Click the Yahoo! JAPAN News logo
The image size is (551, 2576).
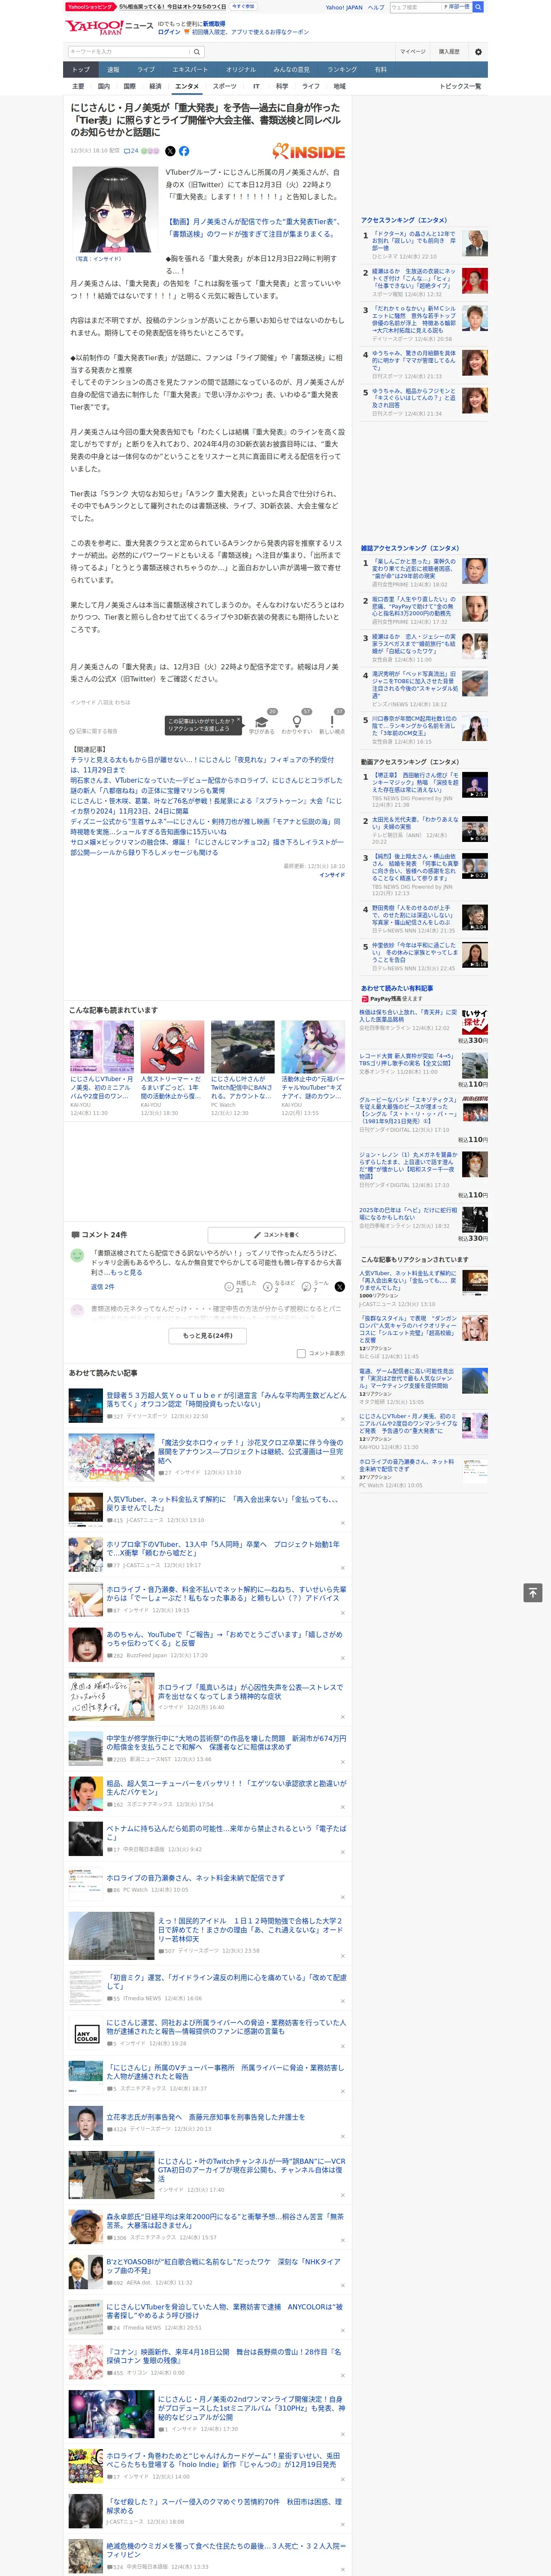(x=108, y=27)
